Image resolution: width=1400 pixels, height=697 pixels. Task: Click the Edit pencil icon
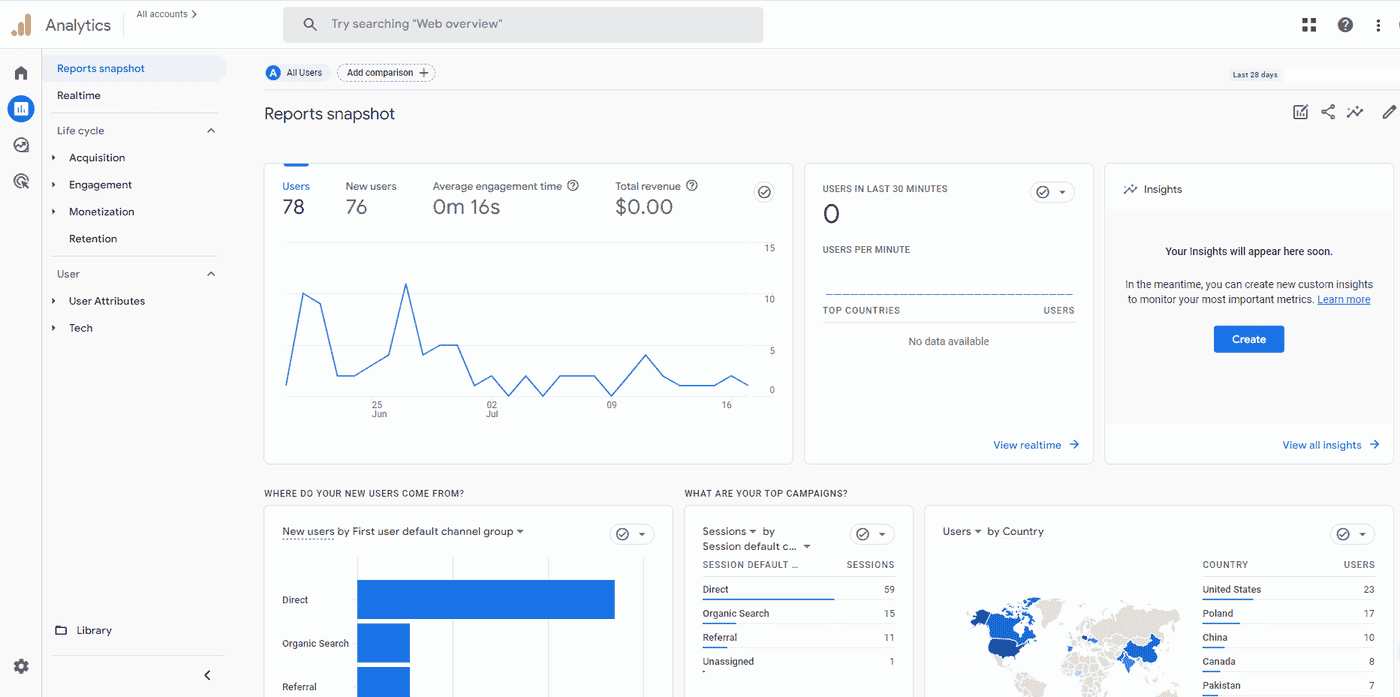(x=1389, y=112)
